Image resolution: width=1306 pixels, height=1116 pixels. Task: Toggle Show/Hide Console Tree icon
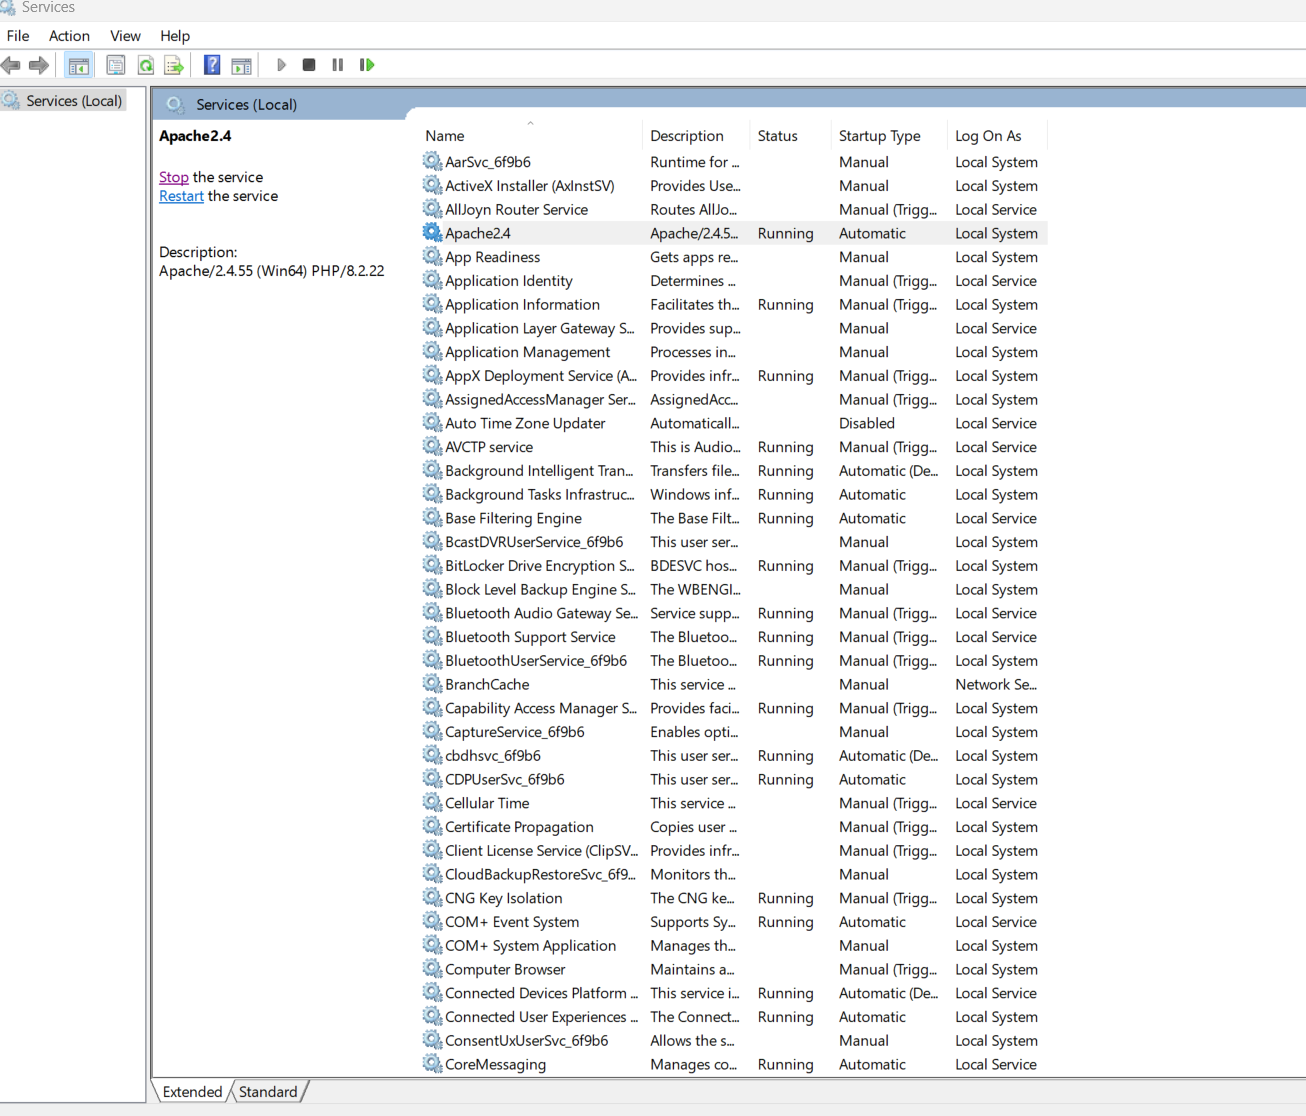click(x=79, y=66)
